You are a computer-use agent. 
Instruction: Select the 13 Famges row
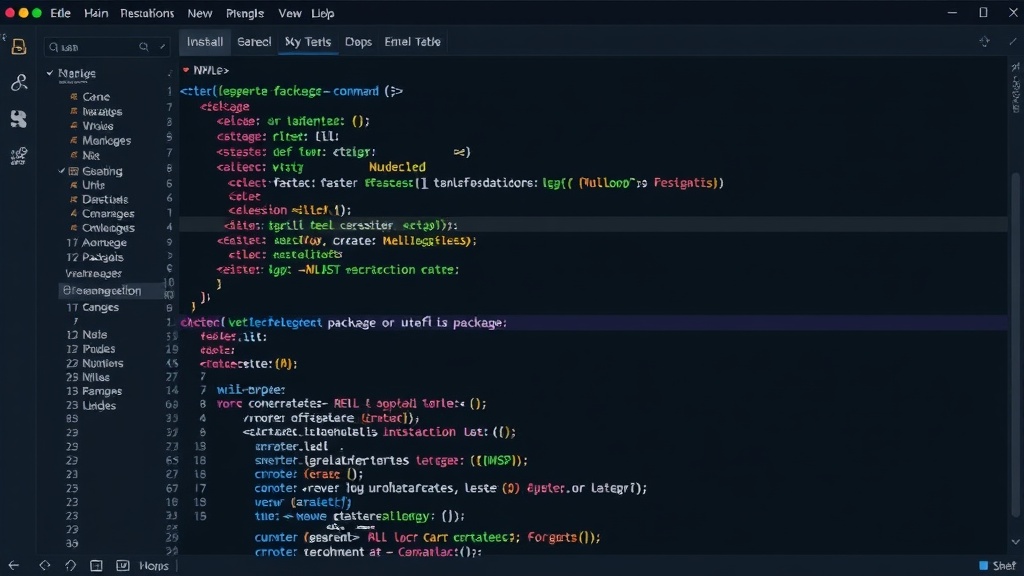pyautogui.click(x=93, y=391)
